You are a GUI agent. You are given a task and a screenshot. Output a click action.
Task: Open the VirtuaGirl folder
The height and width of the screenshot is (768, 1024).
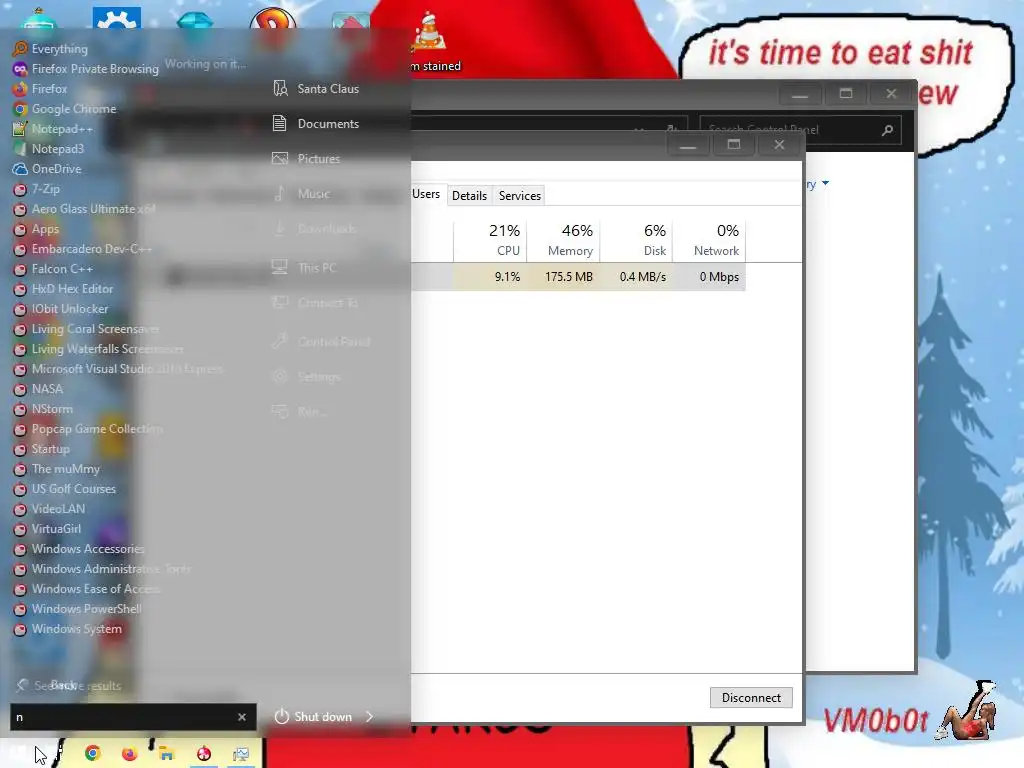[x=47, y=529]
